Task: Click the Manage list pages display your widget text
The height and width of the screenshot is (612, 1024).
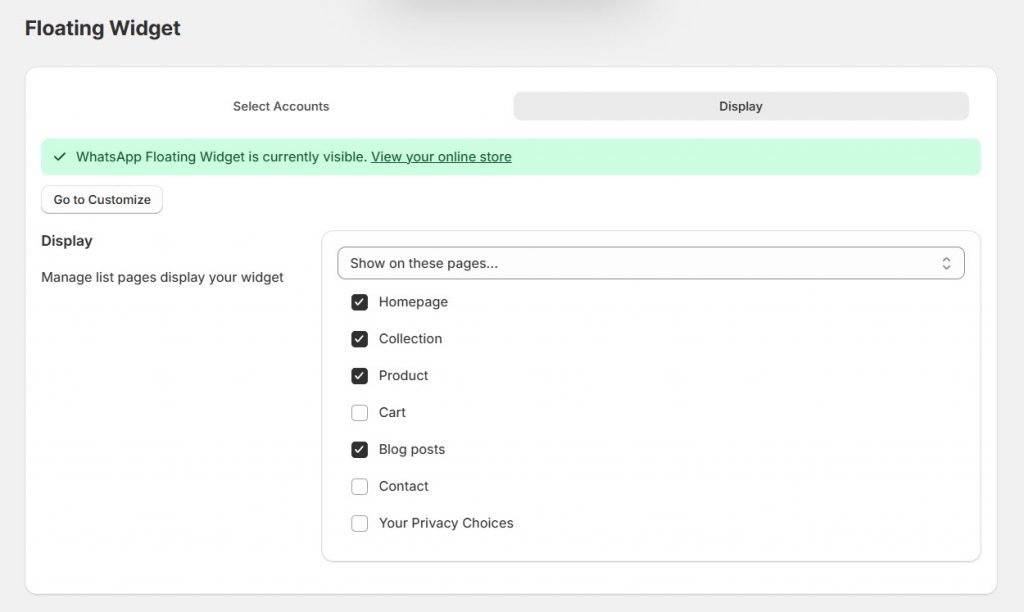Action: point(162,277)
